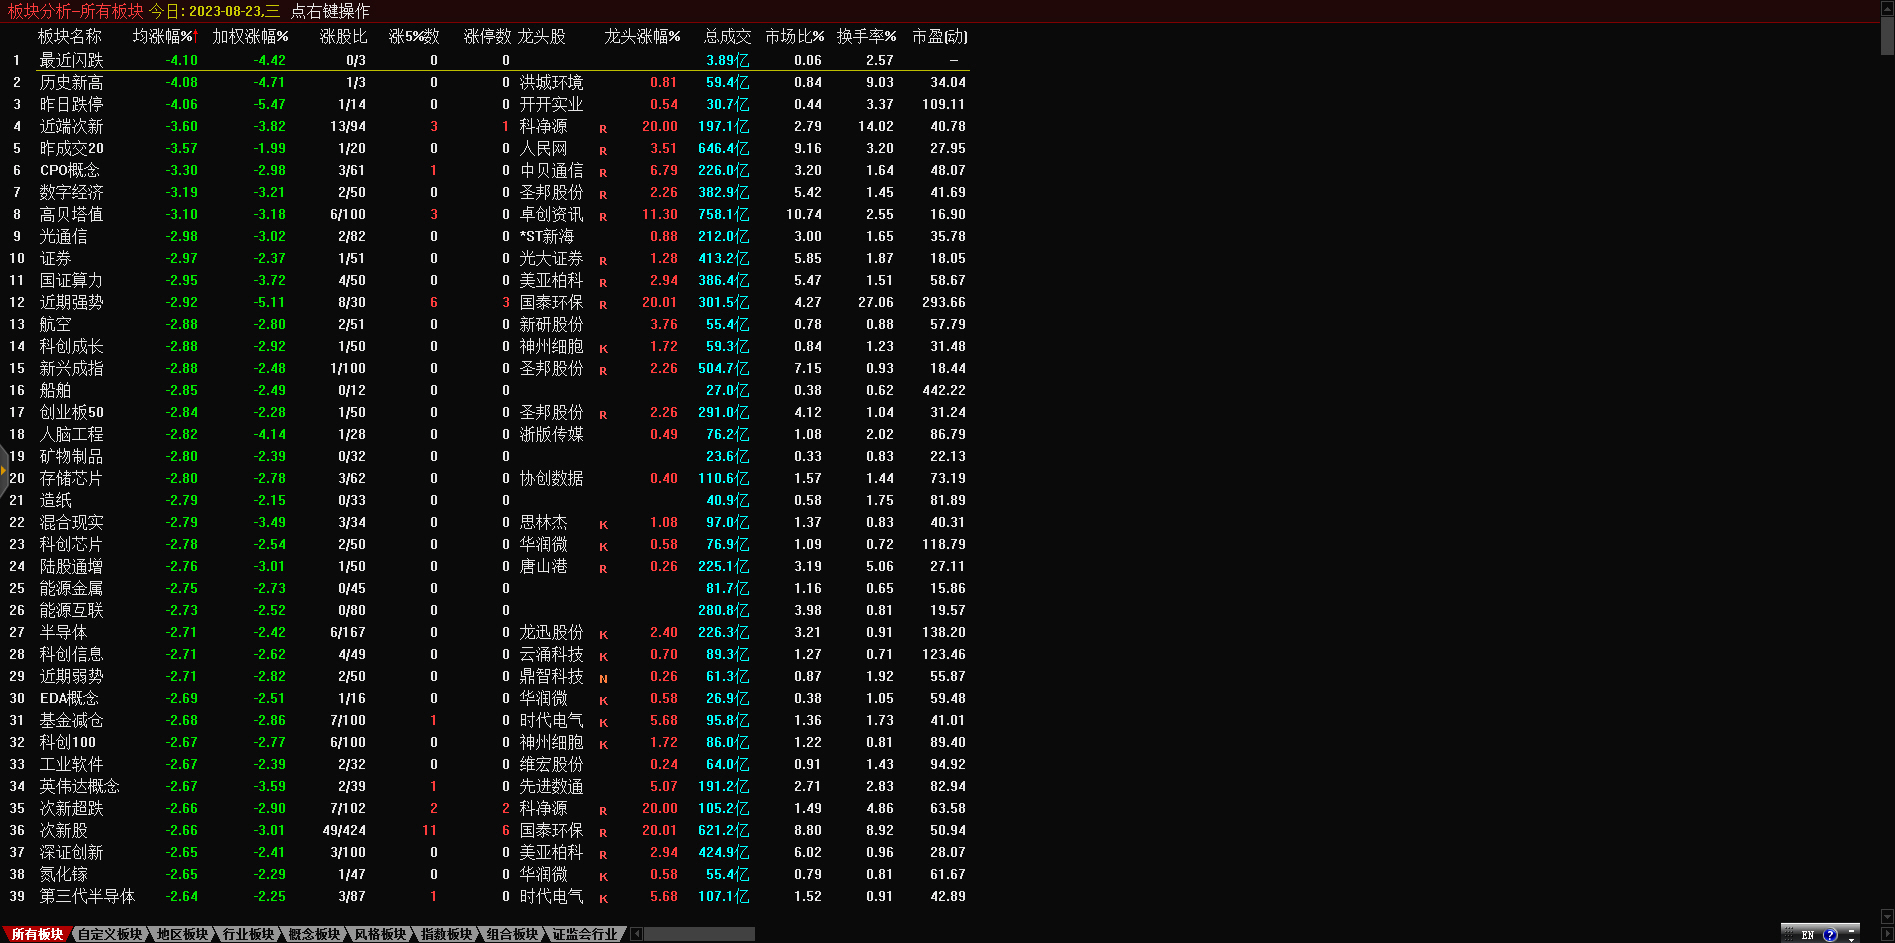Sort by the 均涨幅% column header
Viewport: 1895px width, 943px height.
[x=164, y=37]
